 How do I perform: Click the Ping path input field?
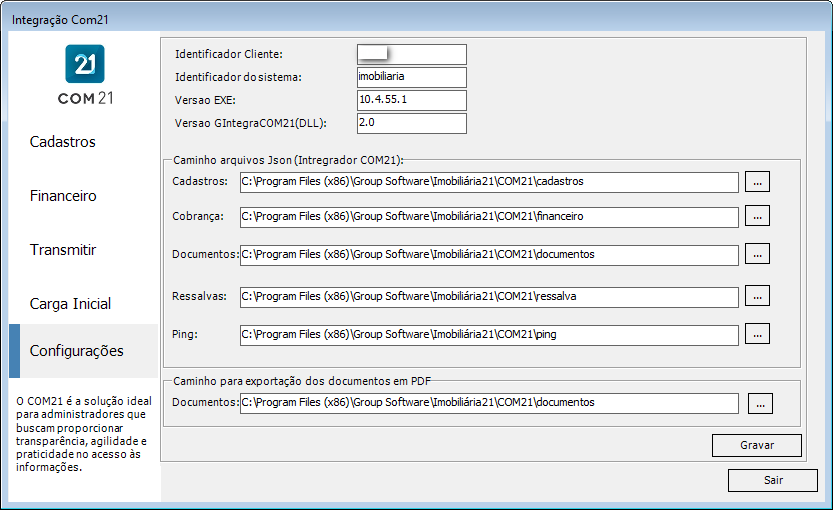489,335
